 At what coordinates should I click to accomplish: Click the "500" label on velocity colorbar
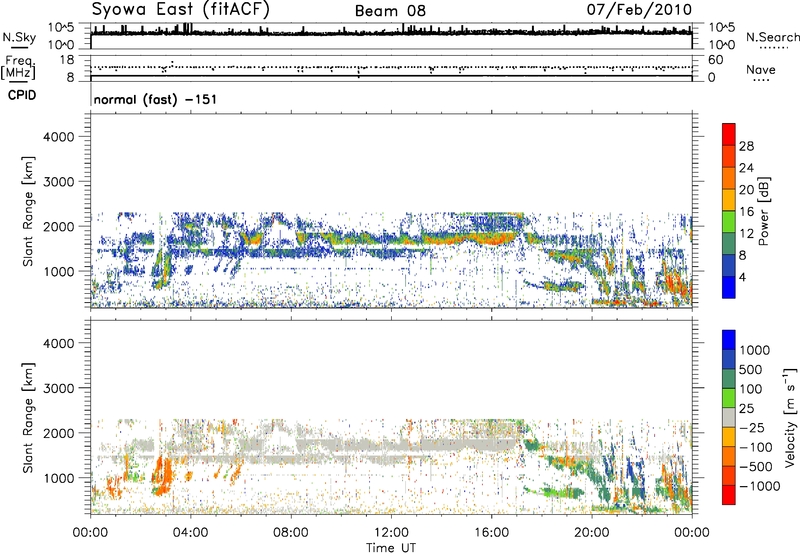click(x=752, y=370)
